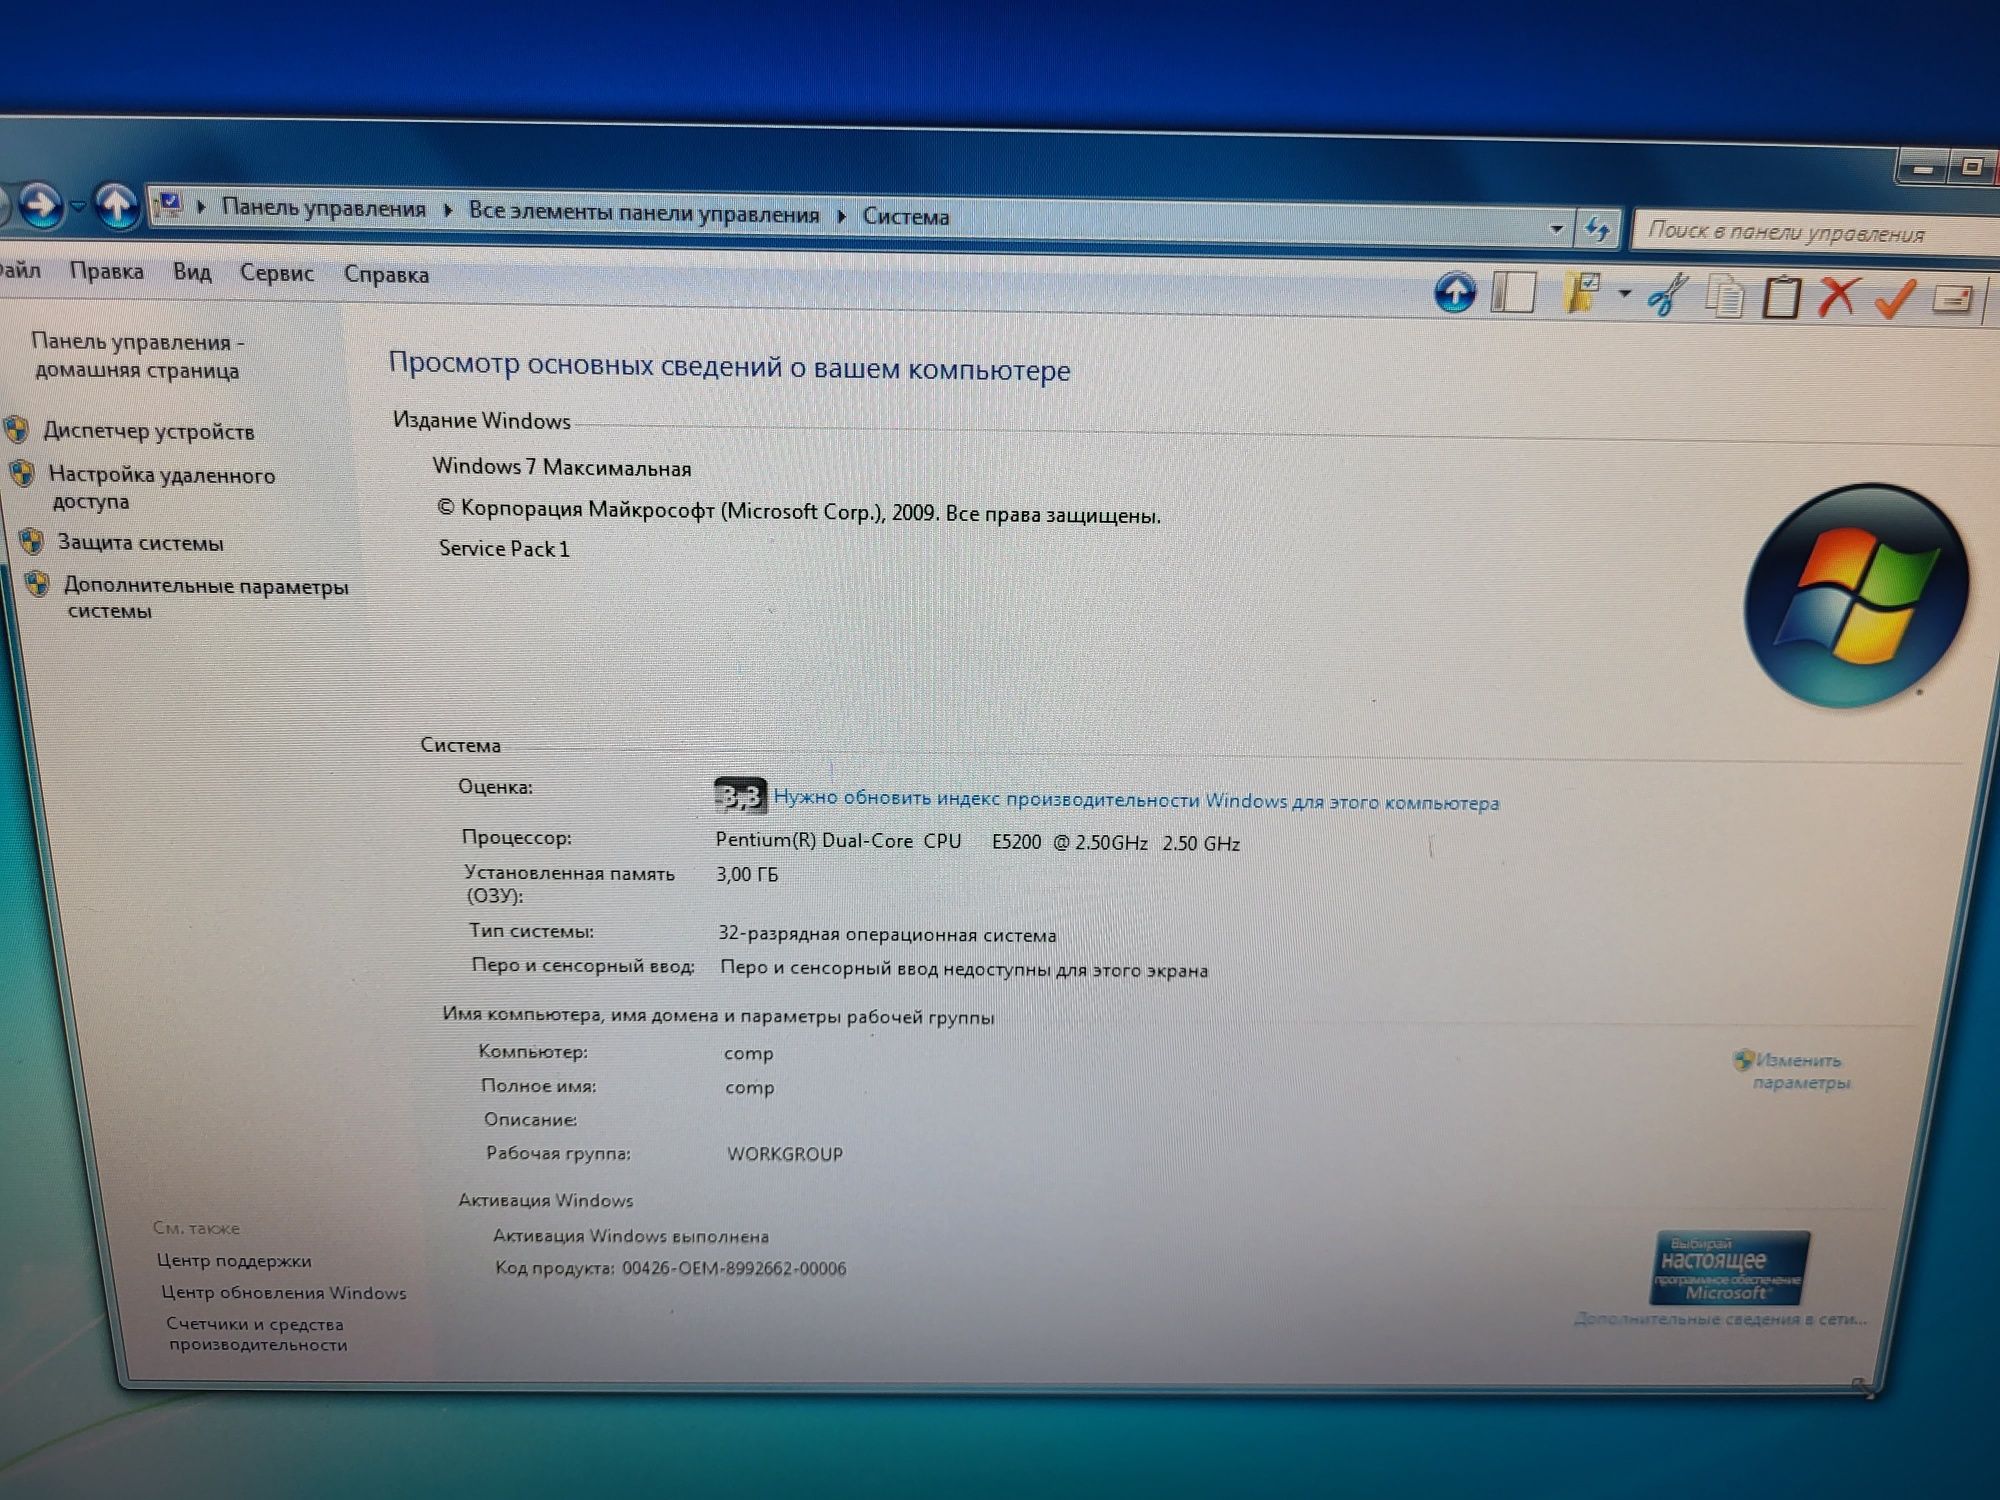
Task: Click the Активация Windows выполнена text
Action: point(631,1236)
